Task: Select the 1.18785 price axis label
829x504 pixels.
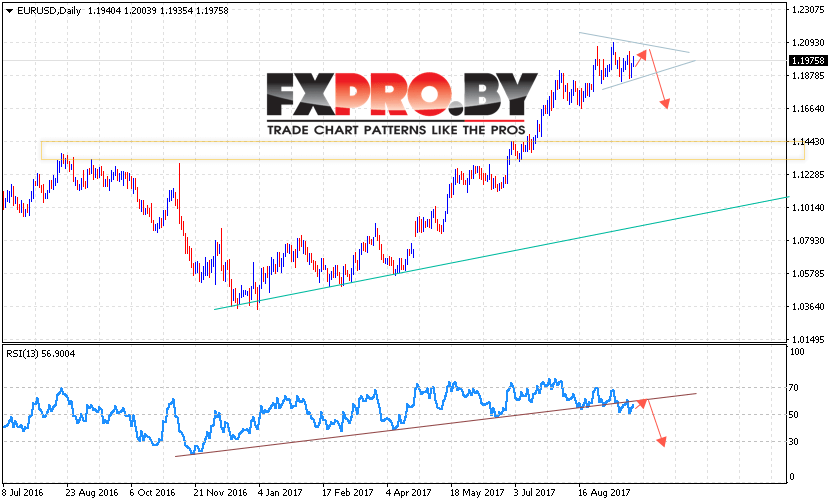Action: click(808, 76)
